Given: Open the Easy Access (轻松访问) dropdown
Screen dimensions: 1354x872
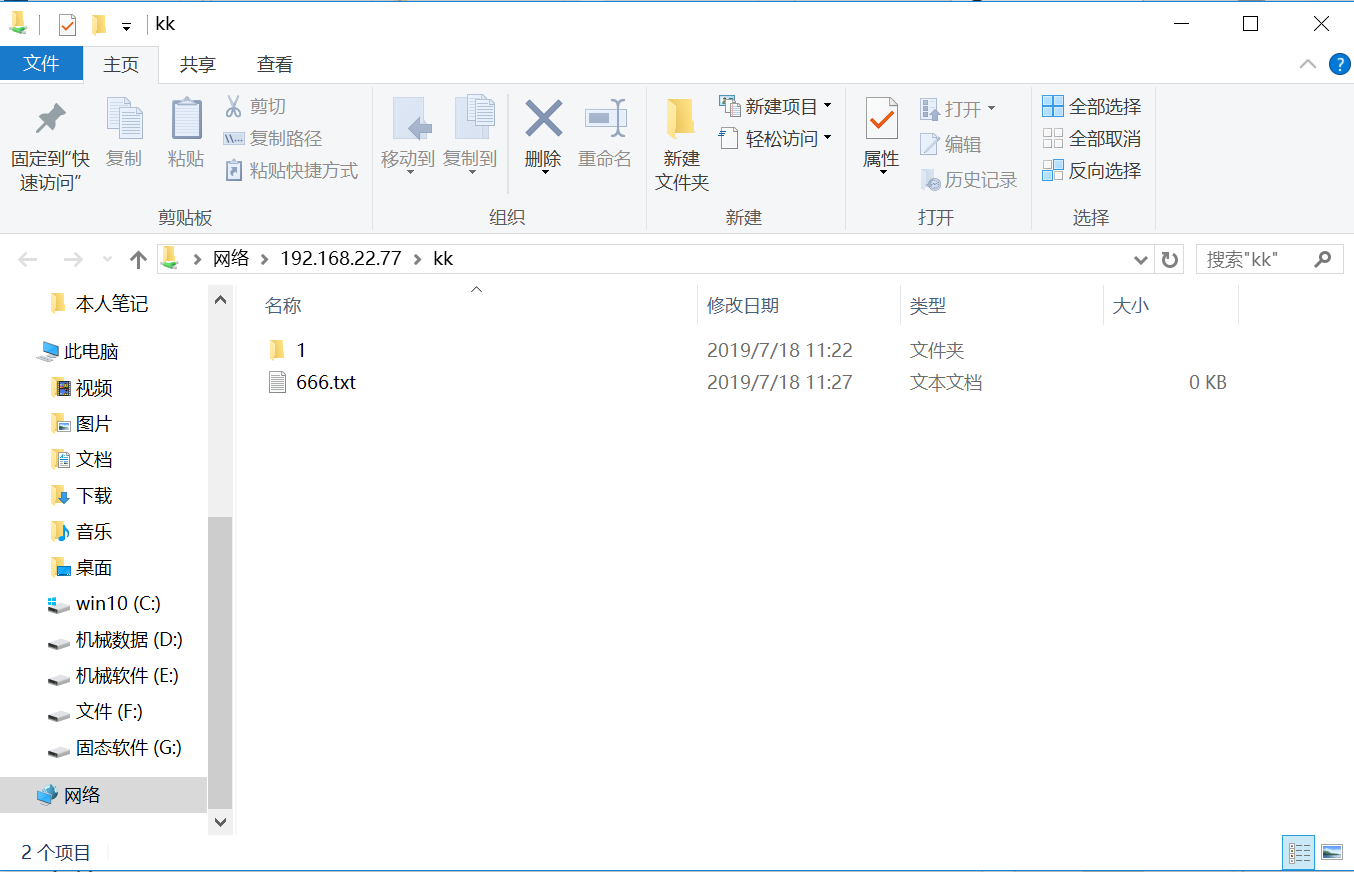Looking at the screenshot, I should point(776,138).
